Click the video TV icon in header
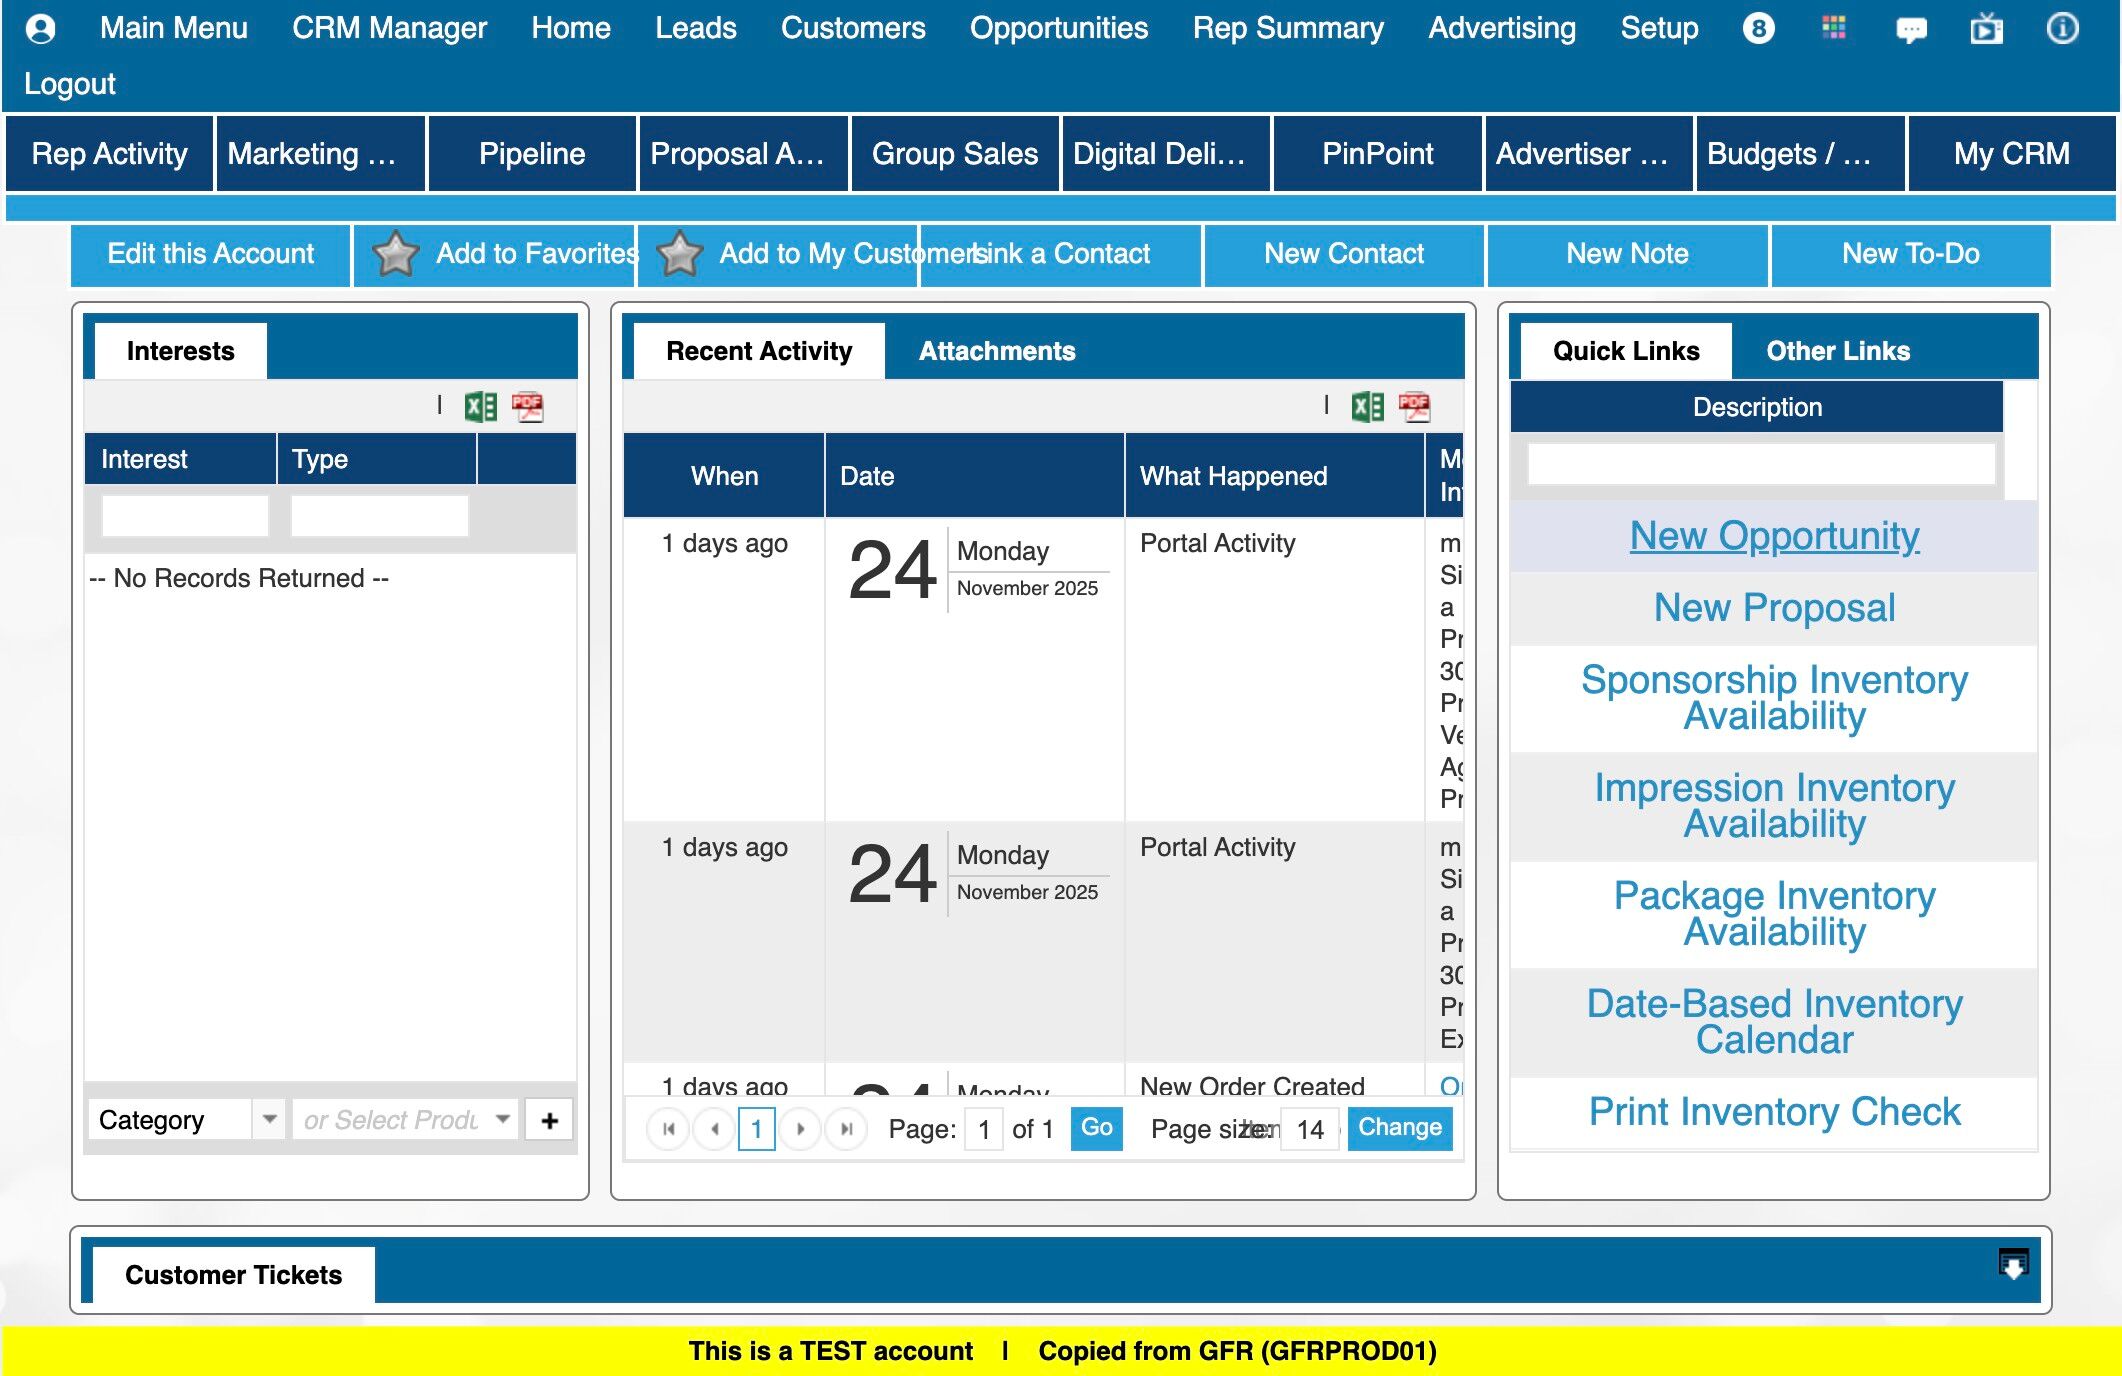Screen dimensions: 2122x1376 point(1986,29)
